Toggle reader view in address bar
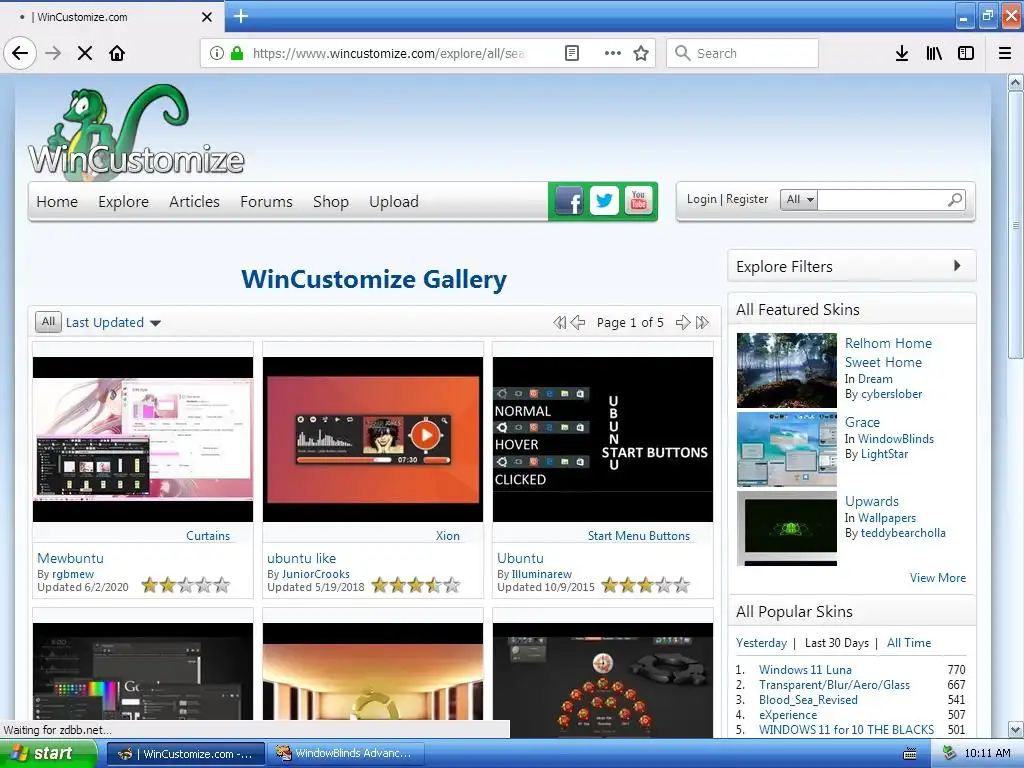Viewport: 1024px width, 768px height. pos(571,53)
